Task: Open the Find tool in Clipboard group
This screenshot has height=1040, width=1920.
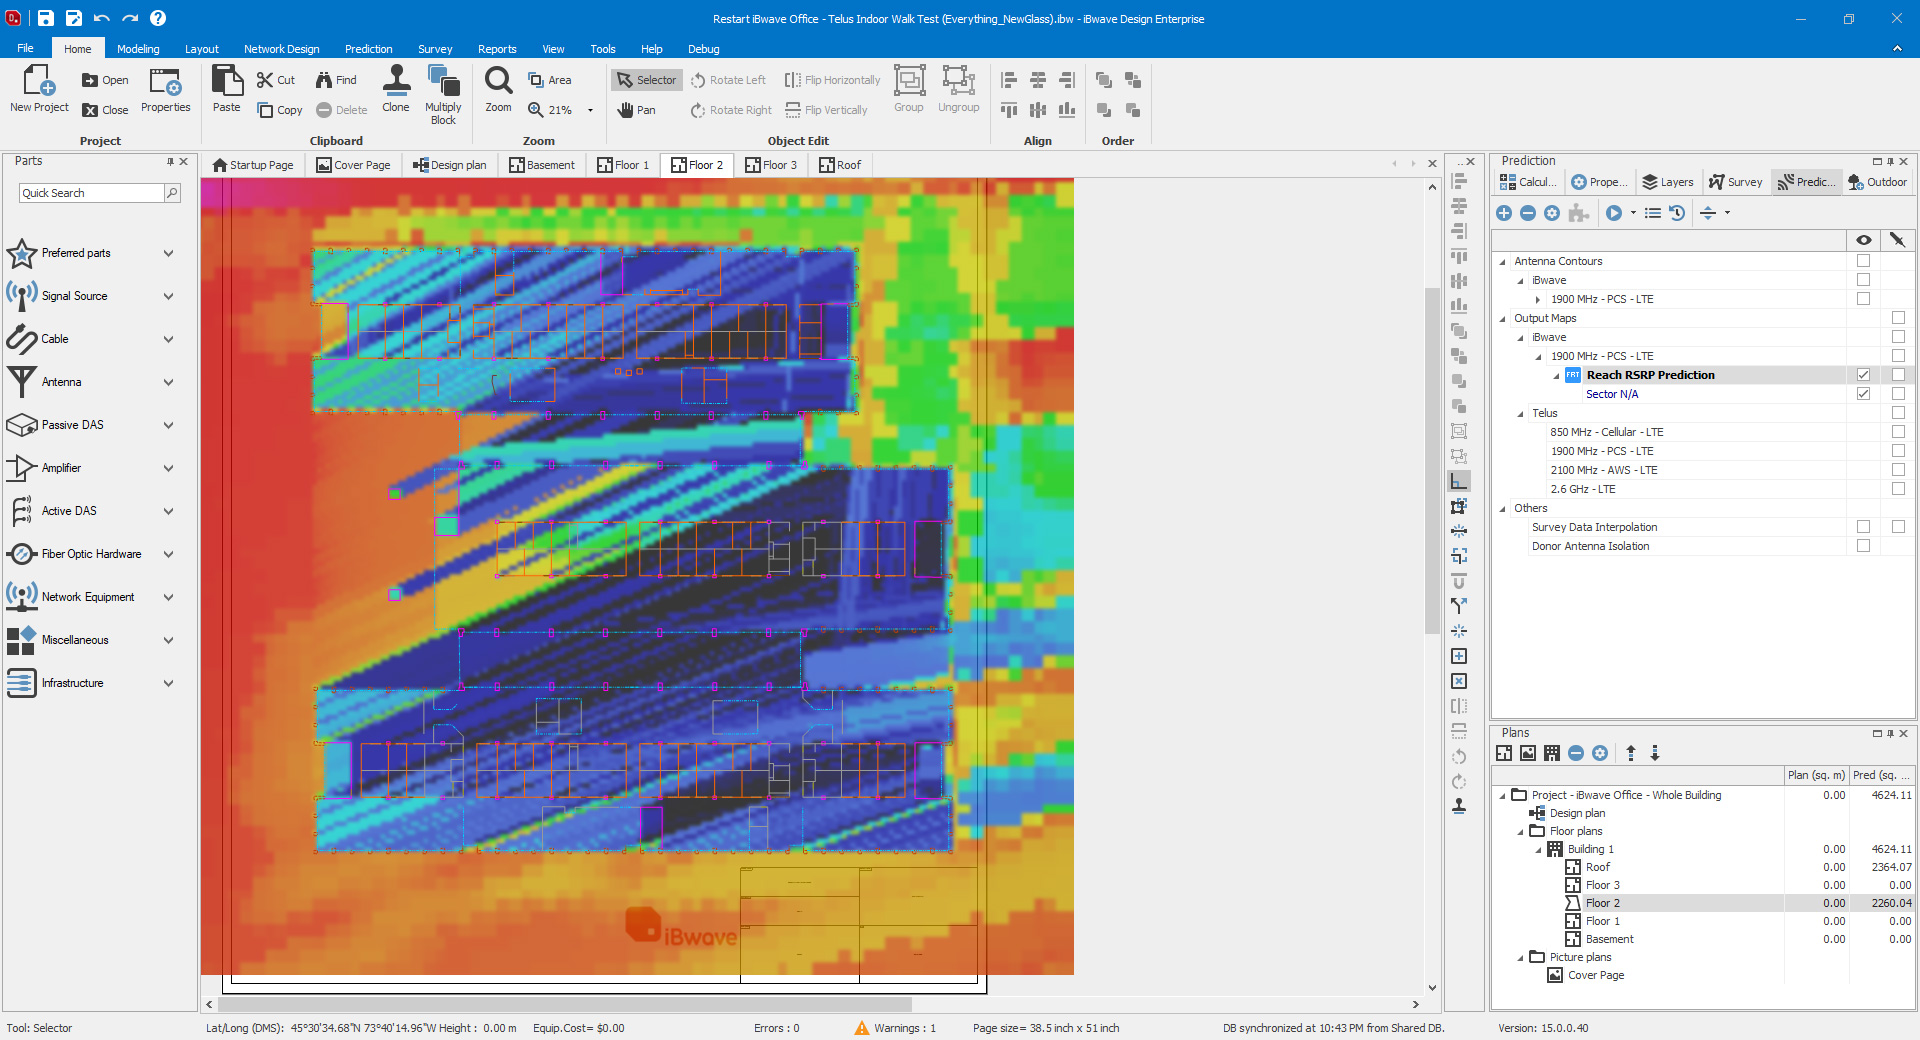Action: pyautogui.click(x=336, y=80)
